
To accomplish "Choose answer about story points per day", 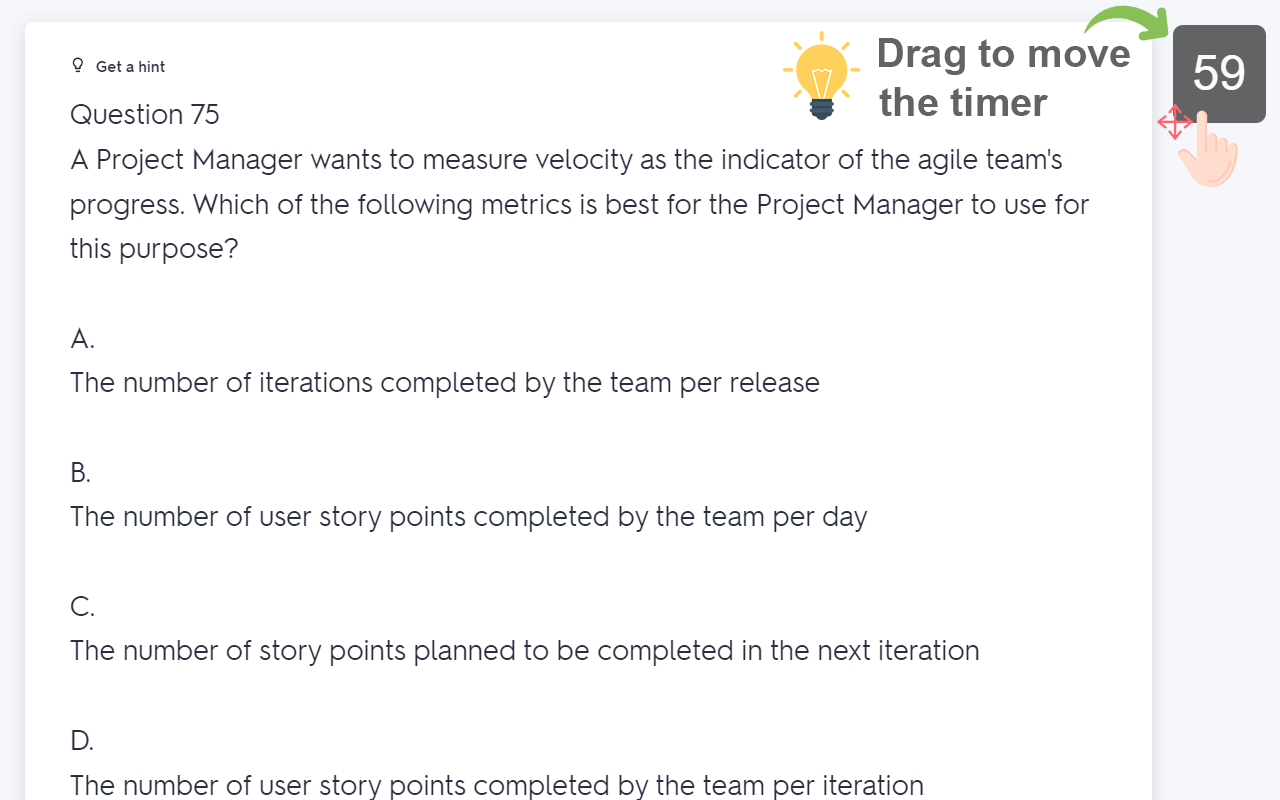I will (468, 517).
